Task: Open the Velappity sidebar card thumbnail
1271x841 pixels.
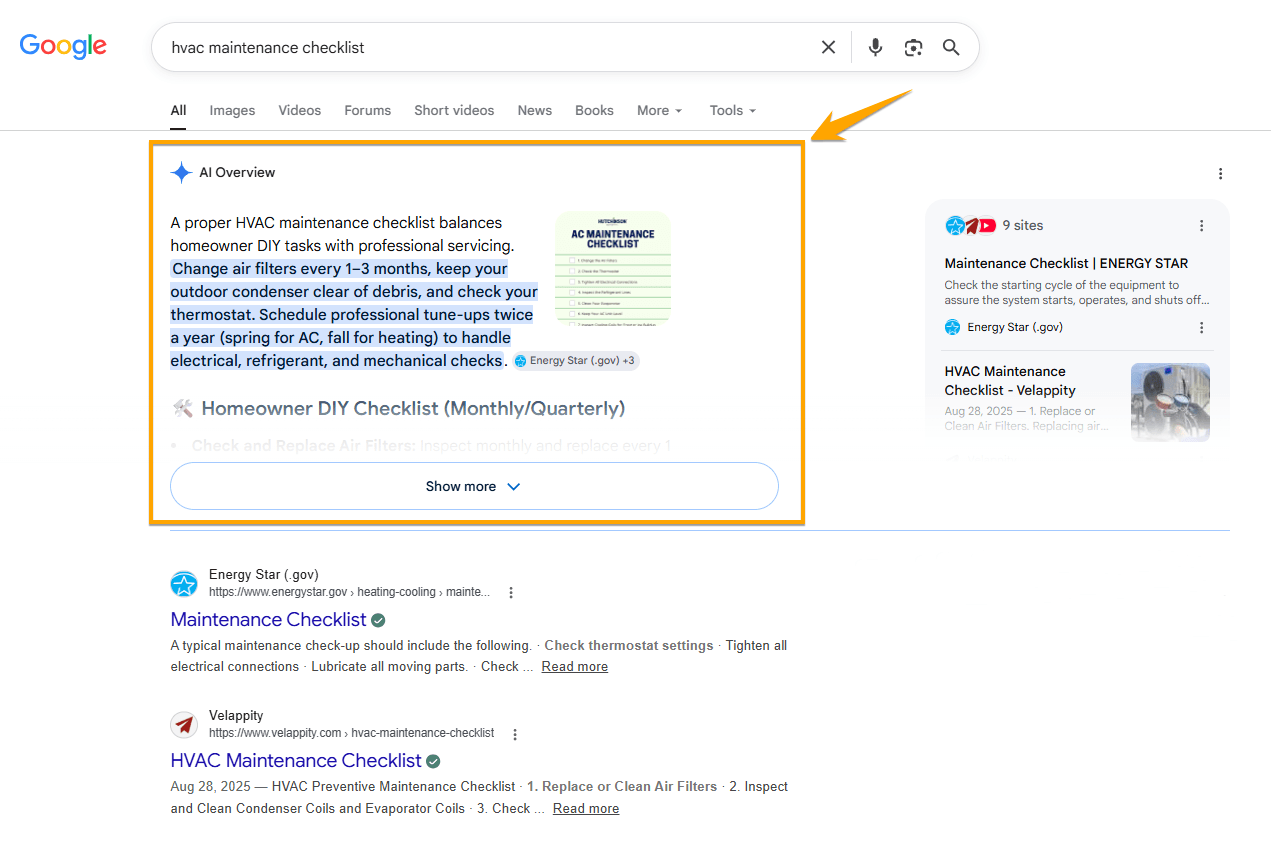Action: click(x=1170, y=402)
